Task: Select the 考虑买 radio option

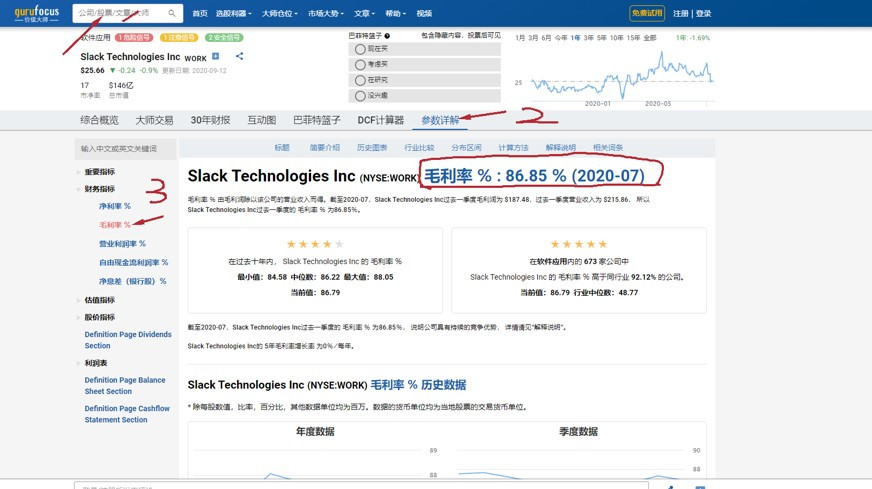Action: (360, 65)
